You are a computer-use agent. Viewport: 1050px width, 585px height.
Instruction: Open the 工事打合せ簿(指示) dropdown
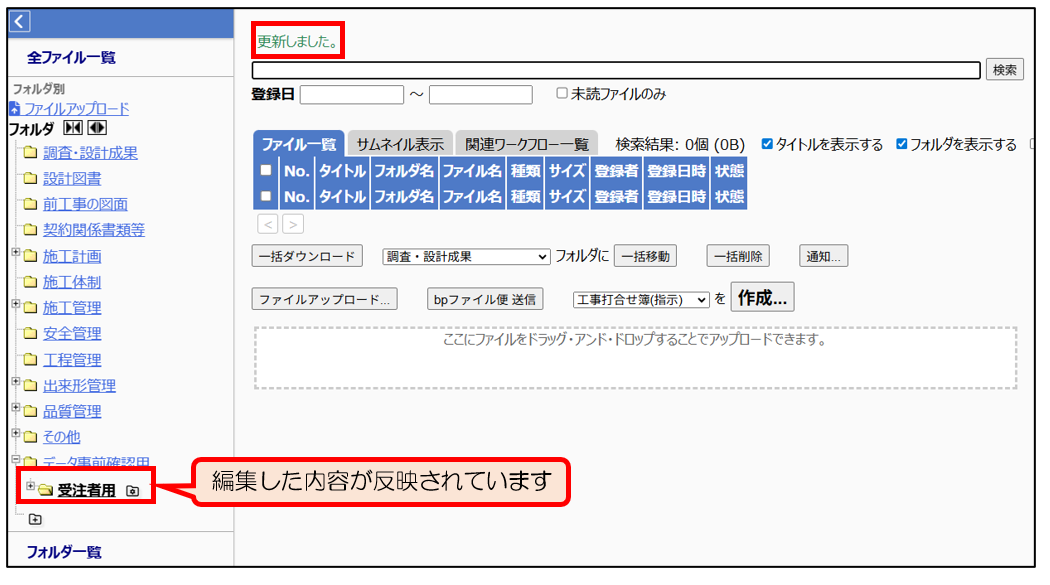640,299
